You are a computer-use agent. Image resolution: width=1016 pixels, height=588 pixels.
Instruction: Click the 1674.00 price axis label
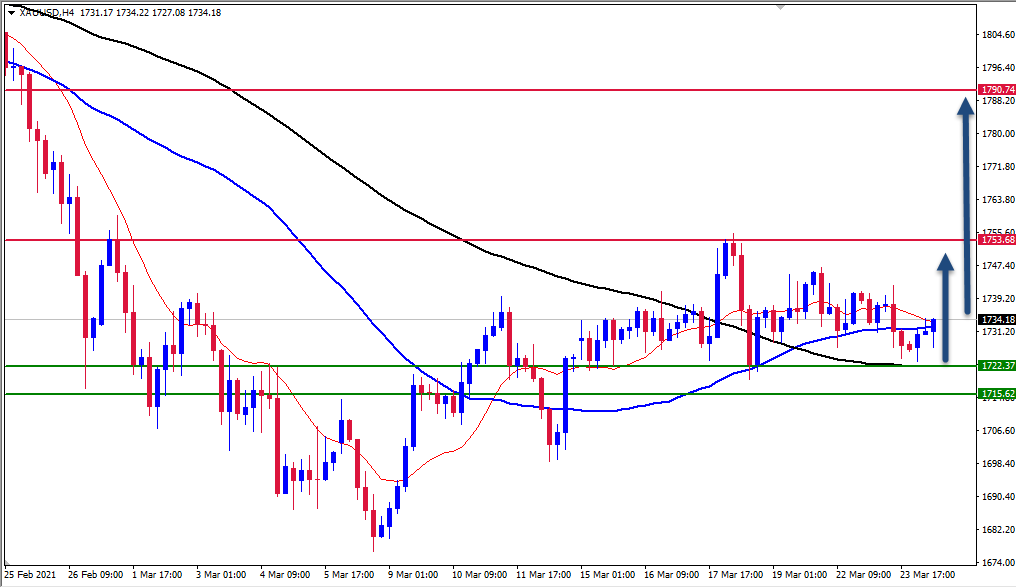point(999,562)
